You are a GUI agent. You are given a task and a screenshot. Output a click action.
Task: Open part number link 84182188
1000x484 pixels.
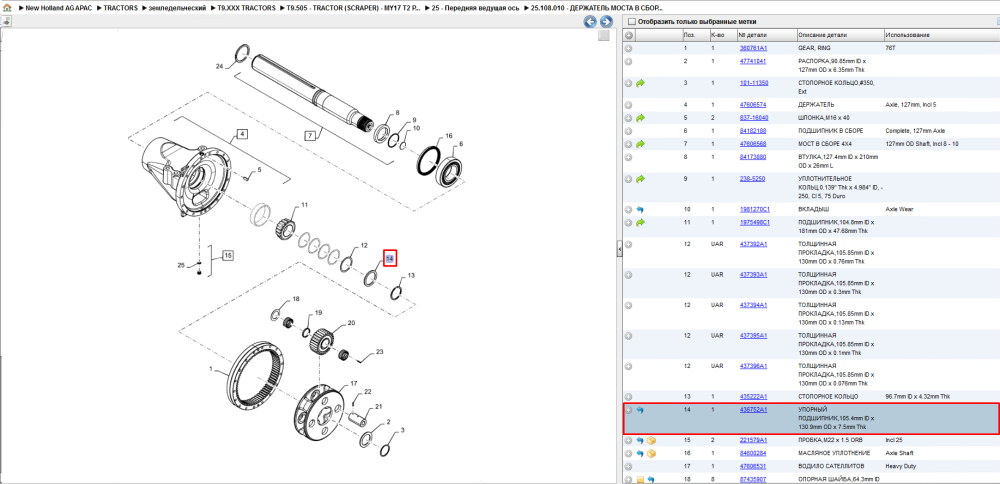[x=753, y=131]
